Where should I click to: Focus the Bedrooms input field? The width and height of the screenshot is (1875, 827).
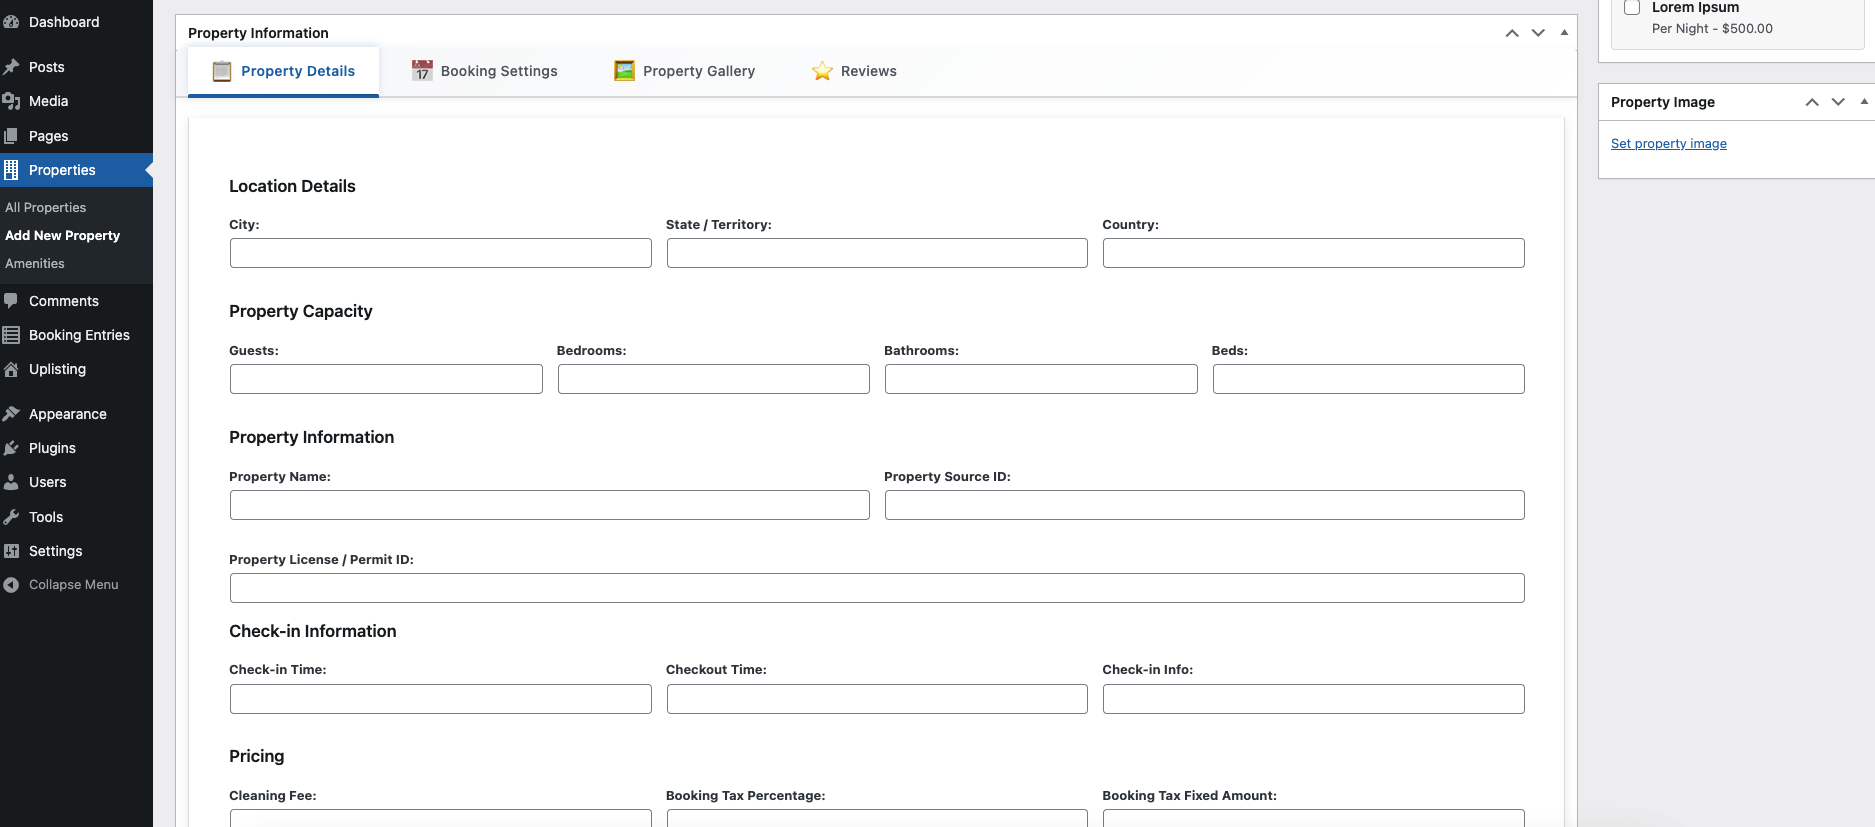[x=714, y=379]
